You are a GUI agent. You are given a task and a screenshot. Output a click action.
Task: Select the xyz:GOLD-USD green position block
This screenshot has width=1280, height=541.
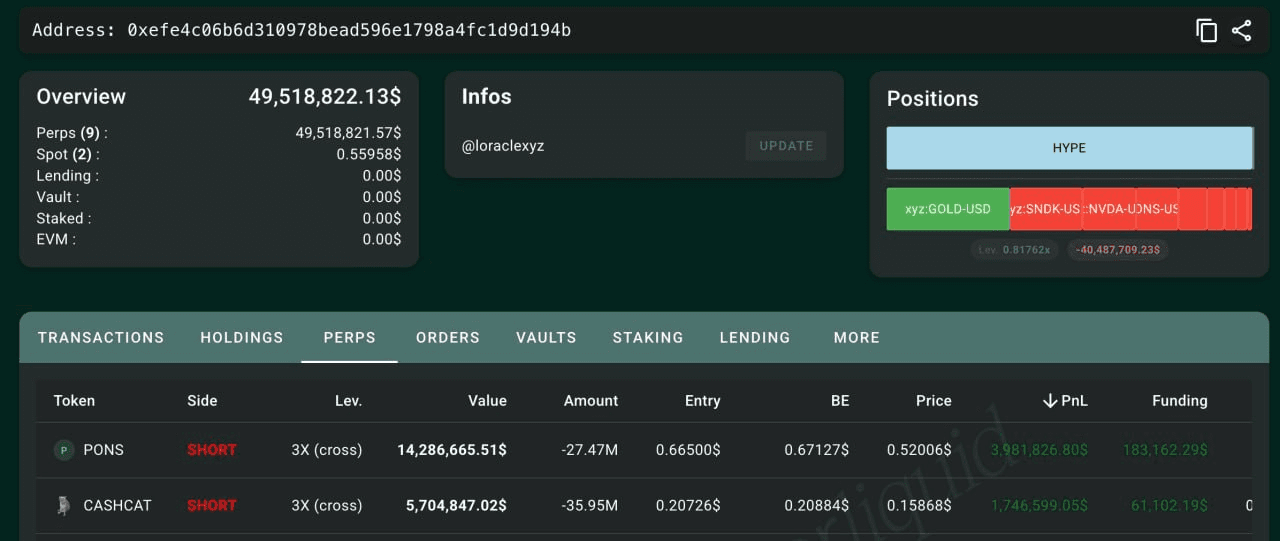(x=948, y=209)
